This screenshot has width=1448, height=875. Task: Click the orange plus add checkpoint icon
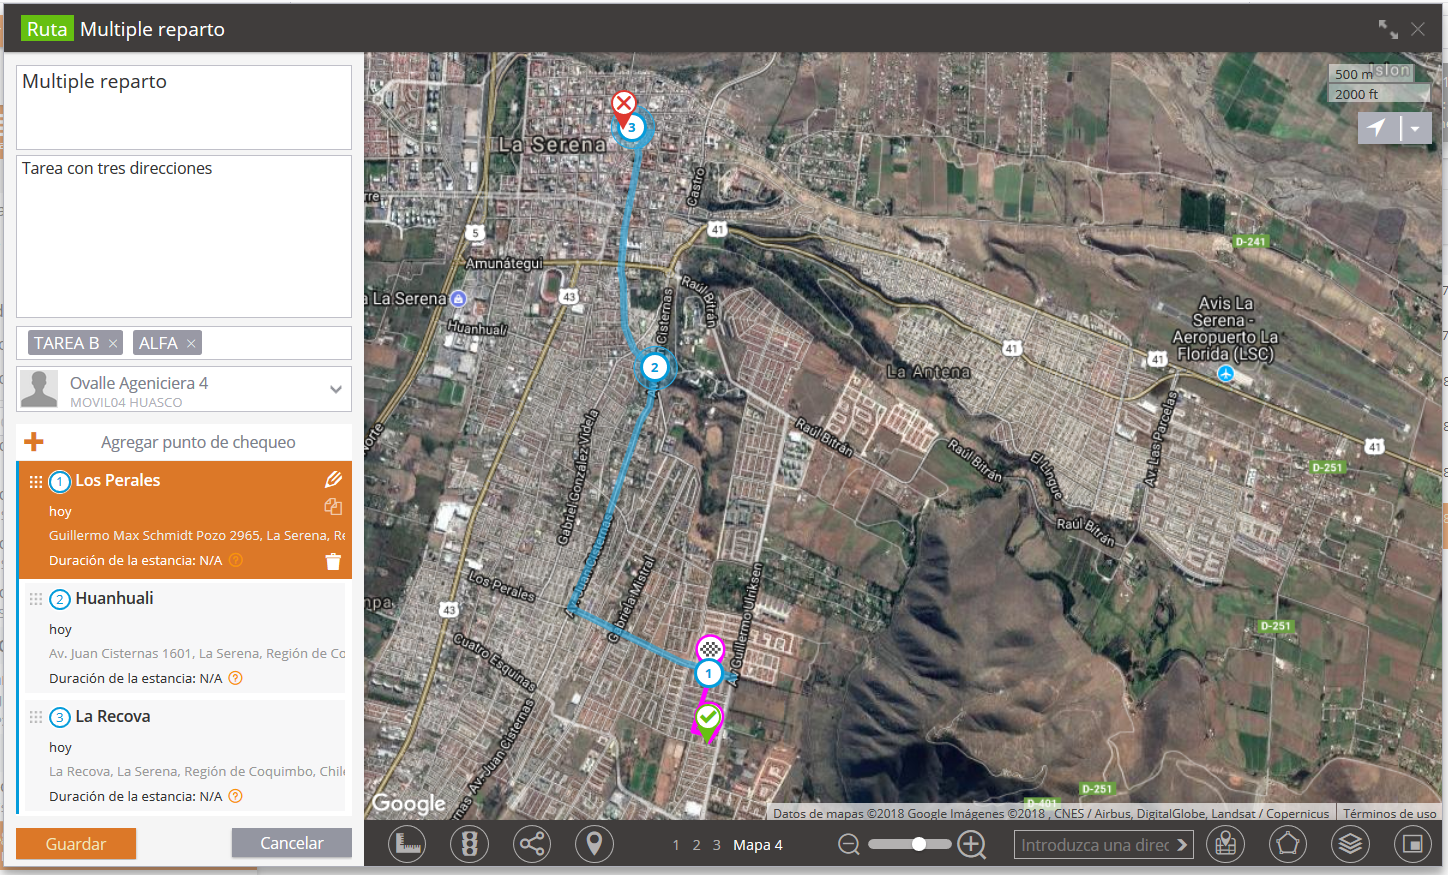pyautogui.click(x=34, y=442)
